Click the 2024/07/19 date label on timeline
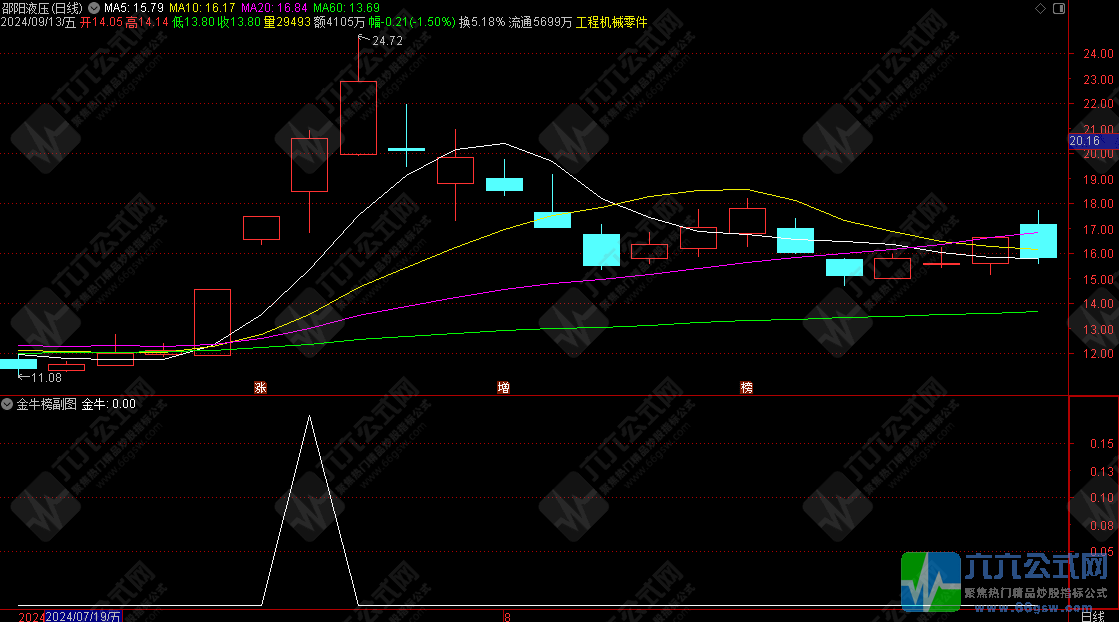Viewport: 1119px width, 622px height. pos(83,616)
